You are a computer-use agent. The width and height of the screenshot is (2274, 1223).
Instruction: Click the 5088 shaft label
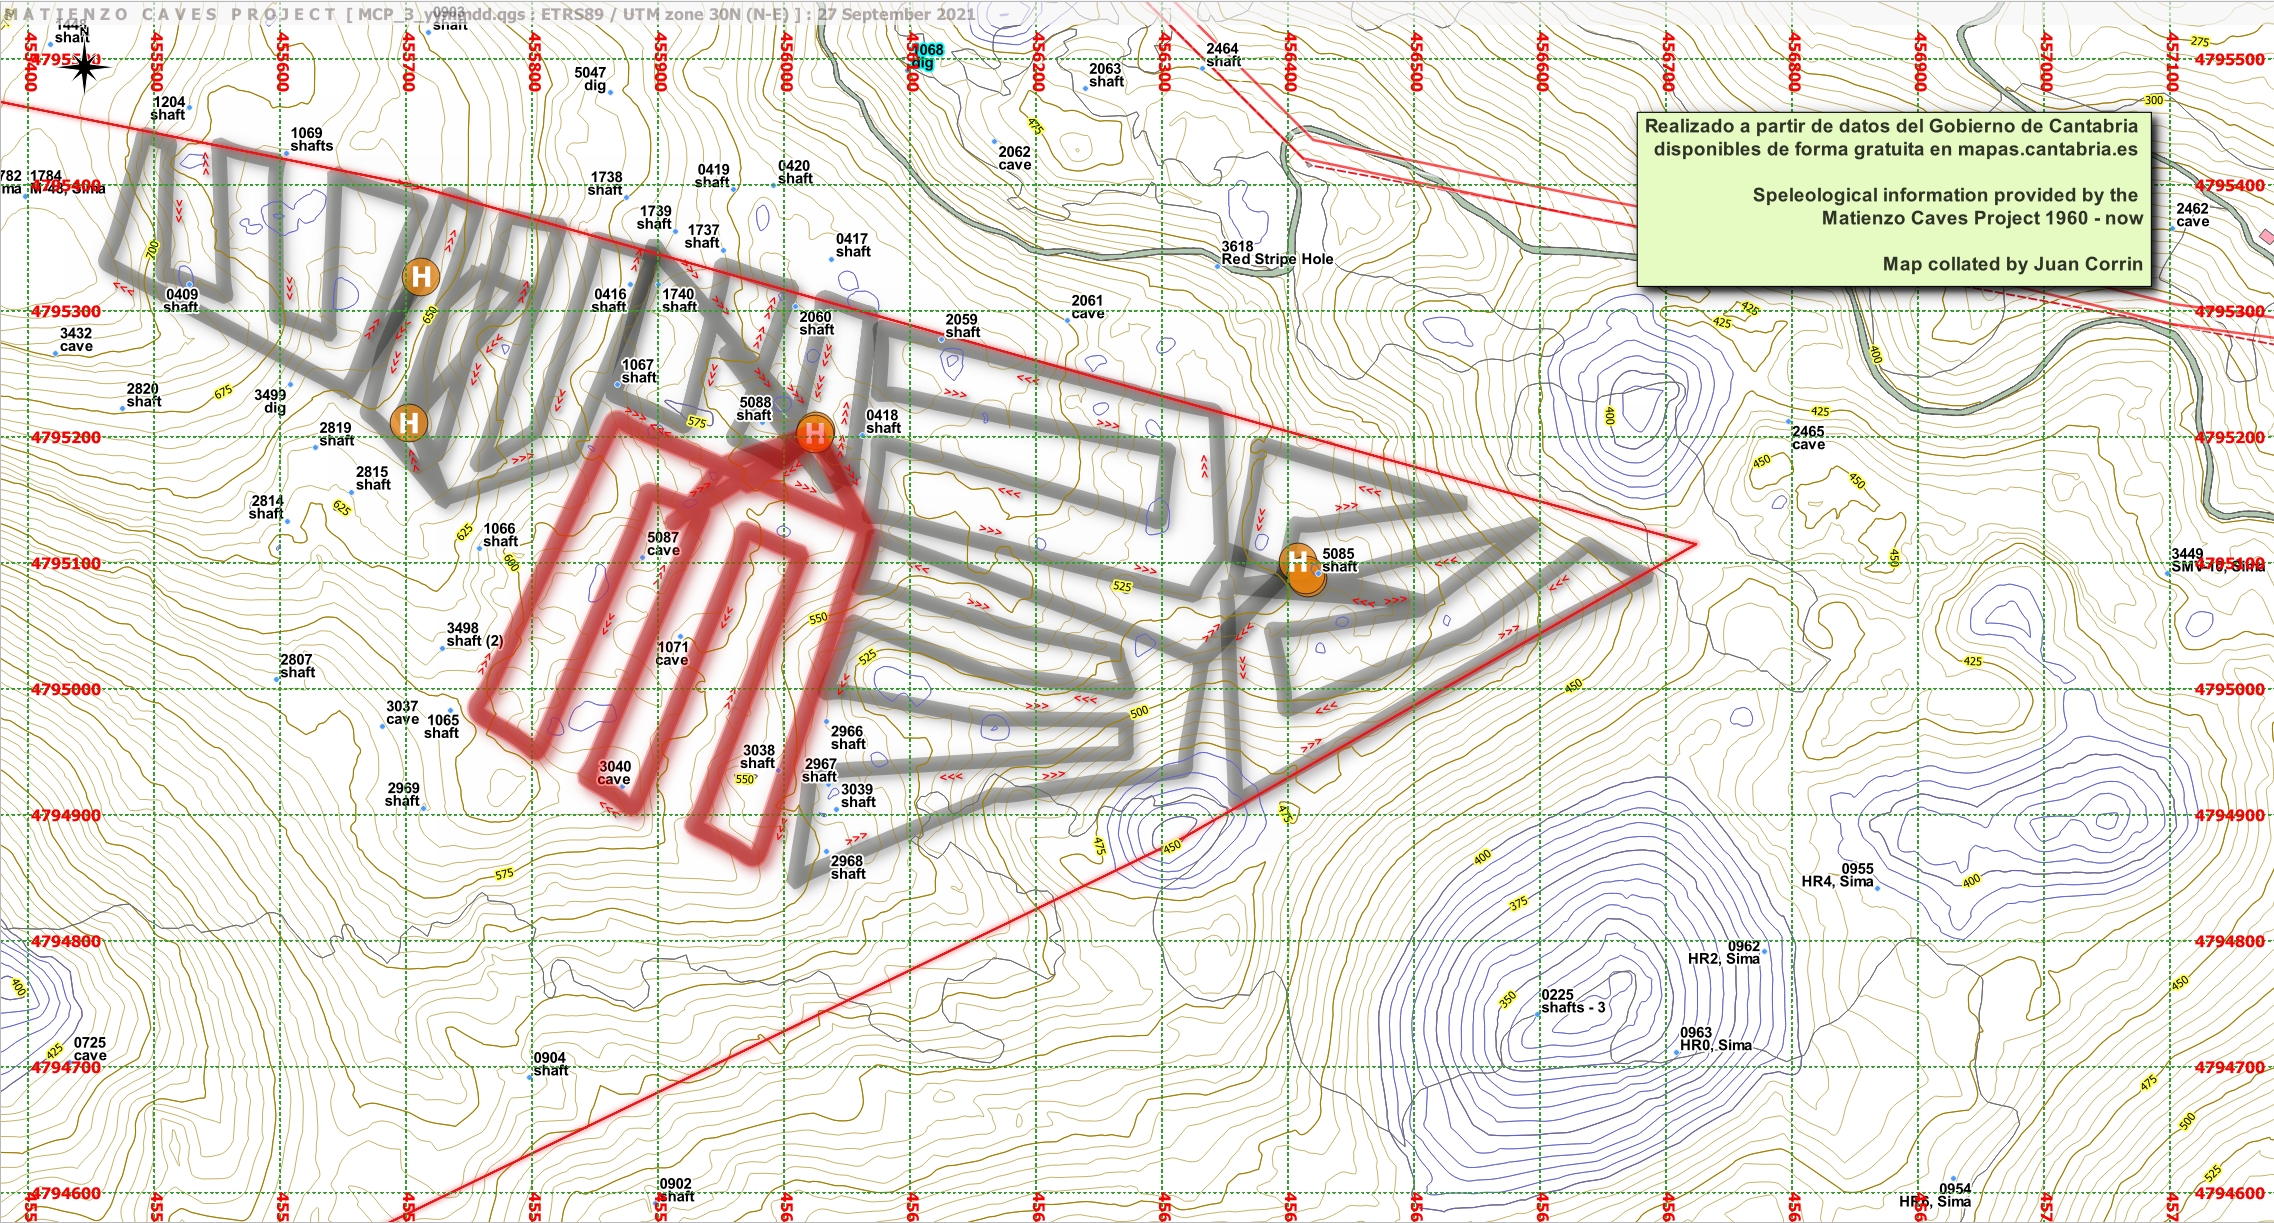coord(755,409)
